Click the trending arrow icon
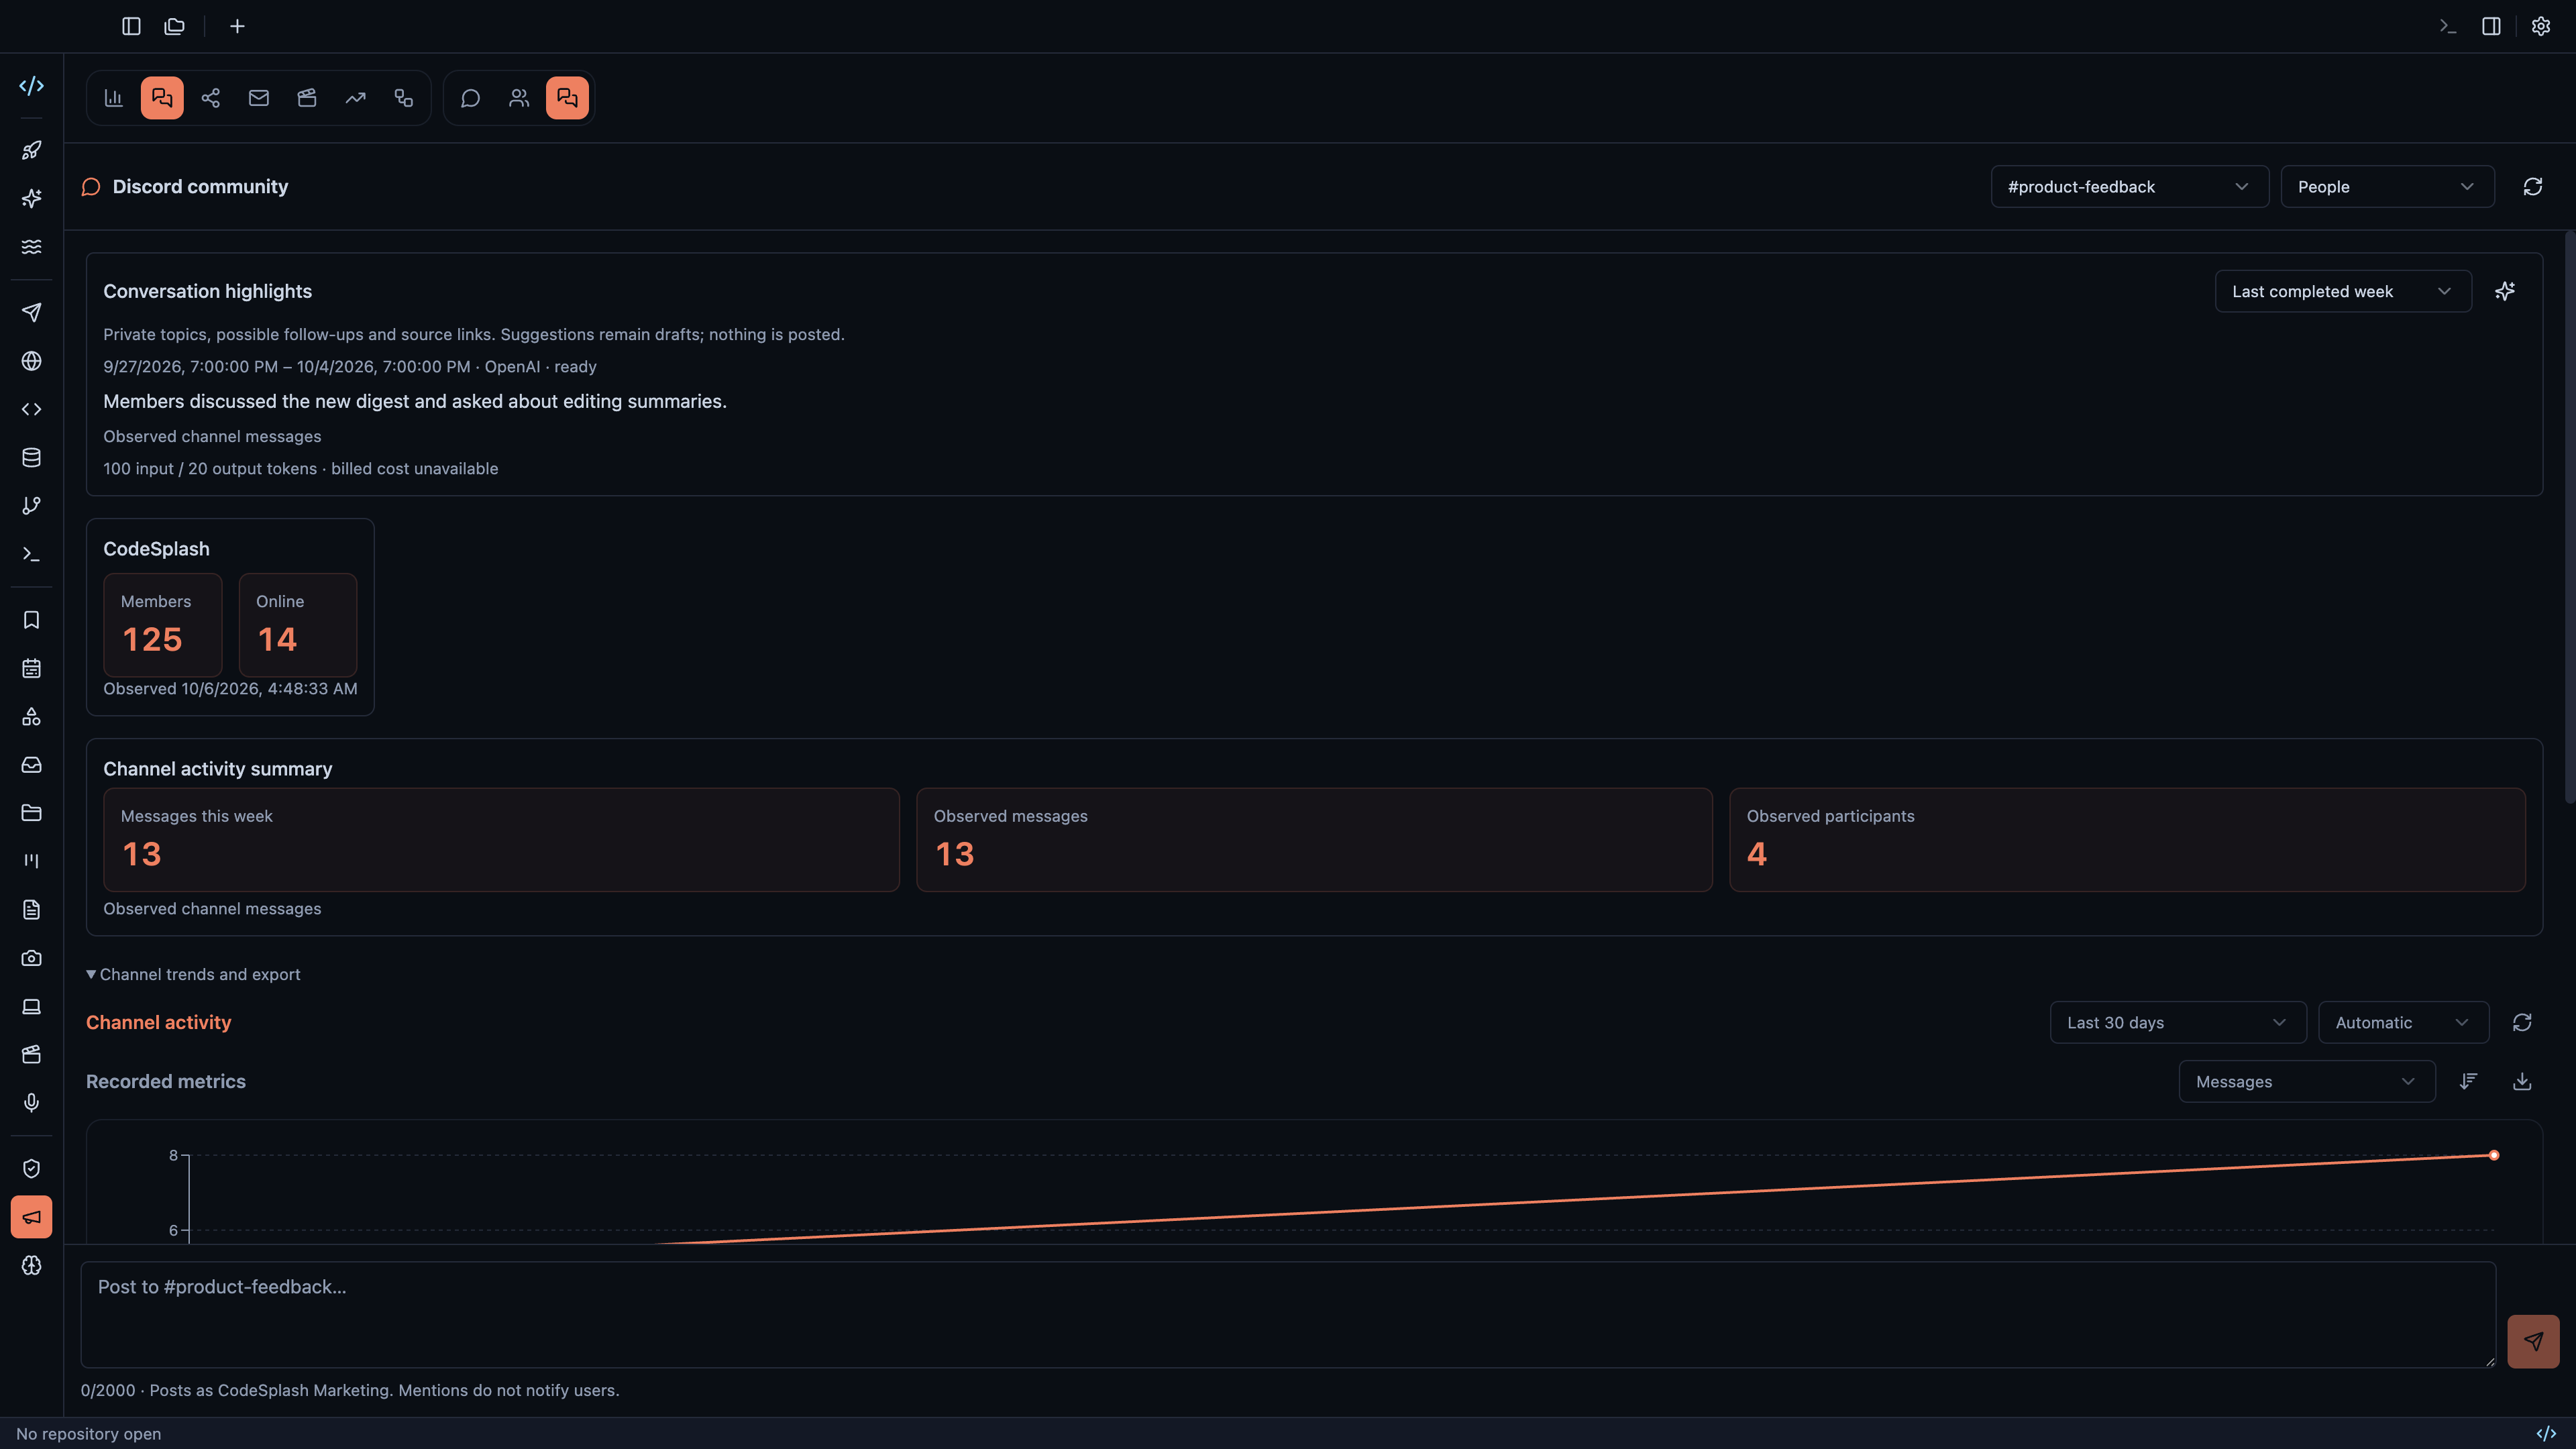 [356, 98]
